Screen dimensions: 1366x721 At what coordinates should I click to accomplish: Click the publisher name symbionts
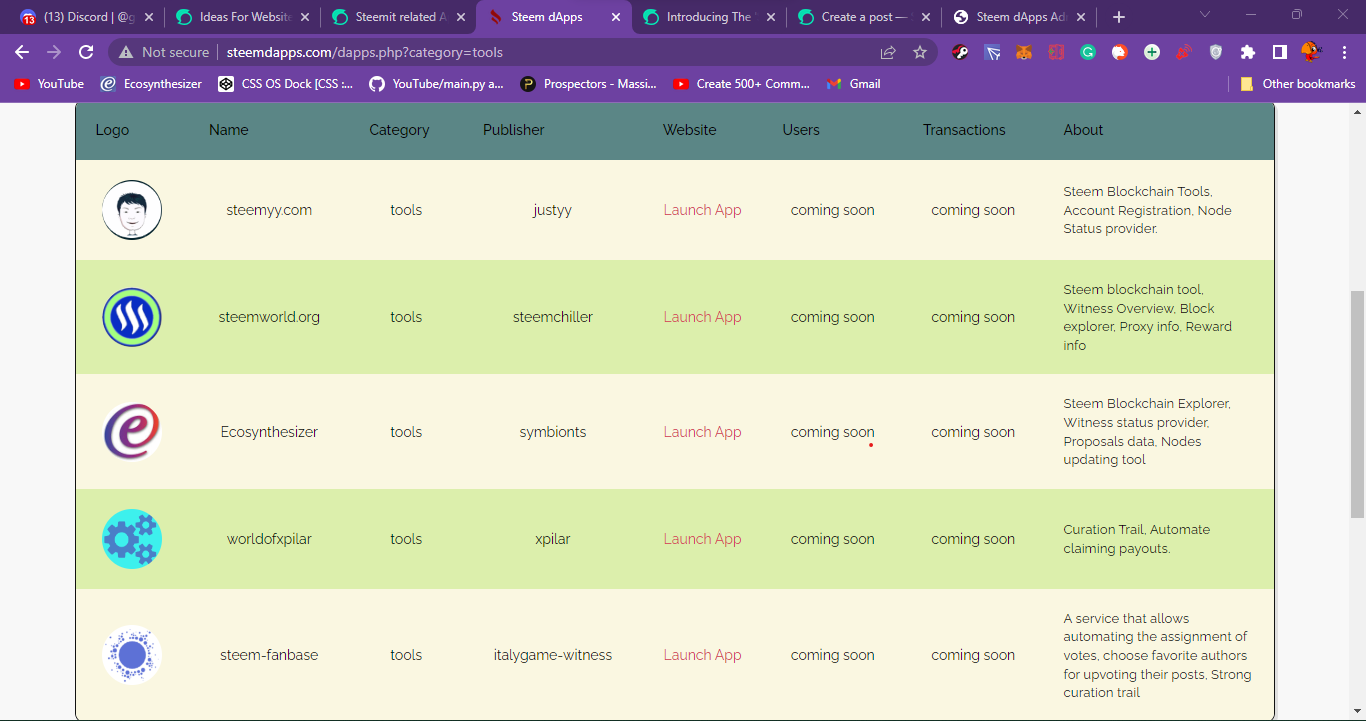(553, 432)
